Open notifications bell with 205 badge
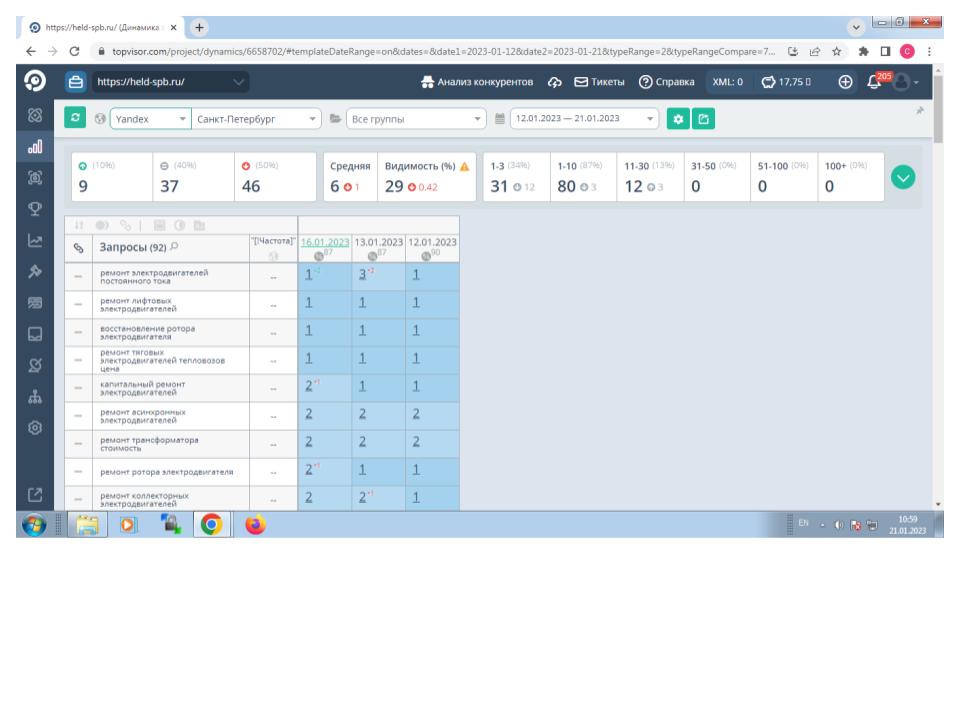This screenshot has height=720, width=960. [x=875, y=81]
